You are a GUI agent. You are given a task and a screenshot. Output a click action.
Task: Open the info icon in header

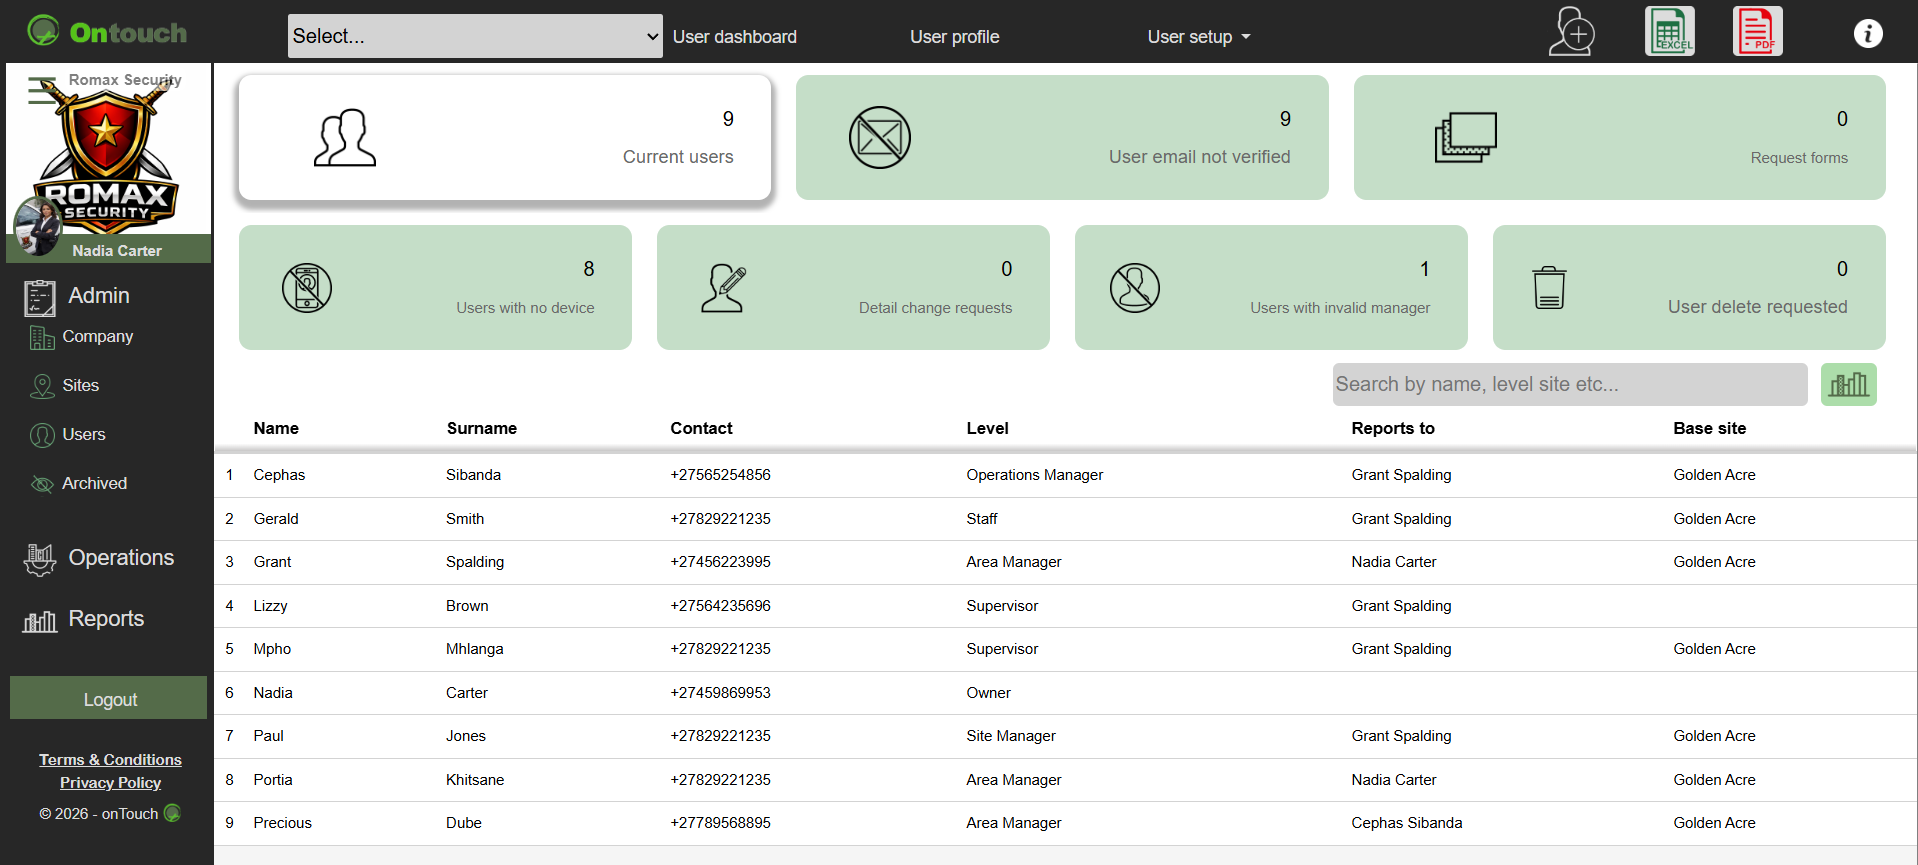[1867, 34]
